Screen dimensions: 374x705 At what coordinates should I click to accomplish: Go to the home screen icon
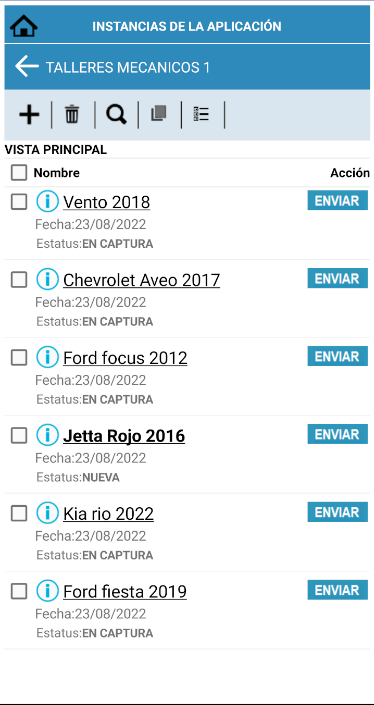(24, 26)
